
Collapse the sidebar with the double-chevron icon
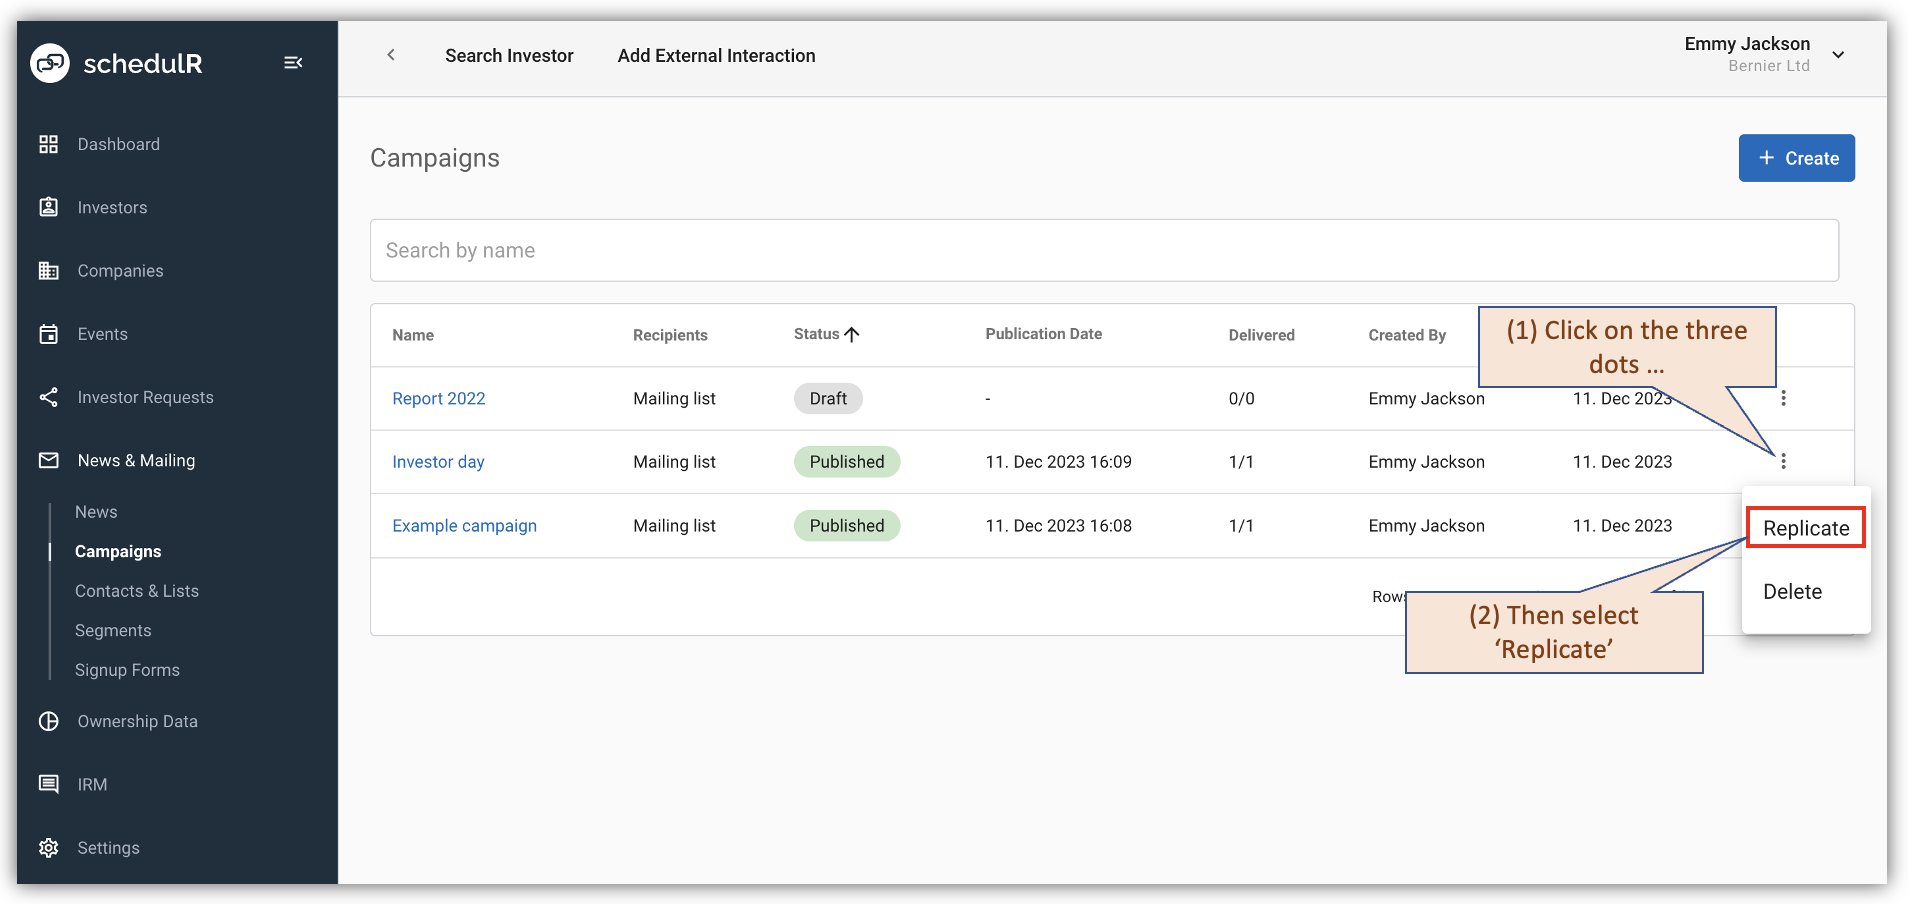tap(293, 62)
